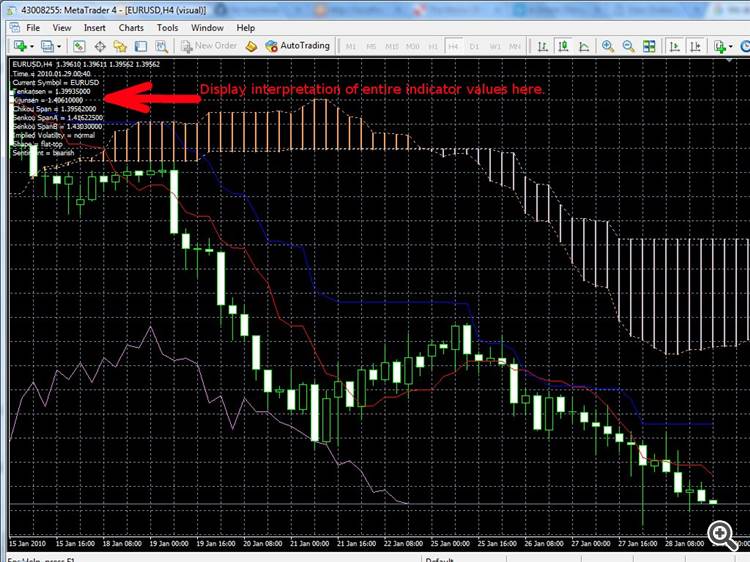The image size is (750, 562).
Task: Open the Strategy Tester icon
Action: [x=162, y=46]
